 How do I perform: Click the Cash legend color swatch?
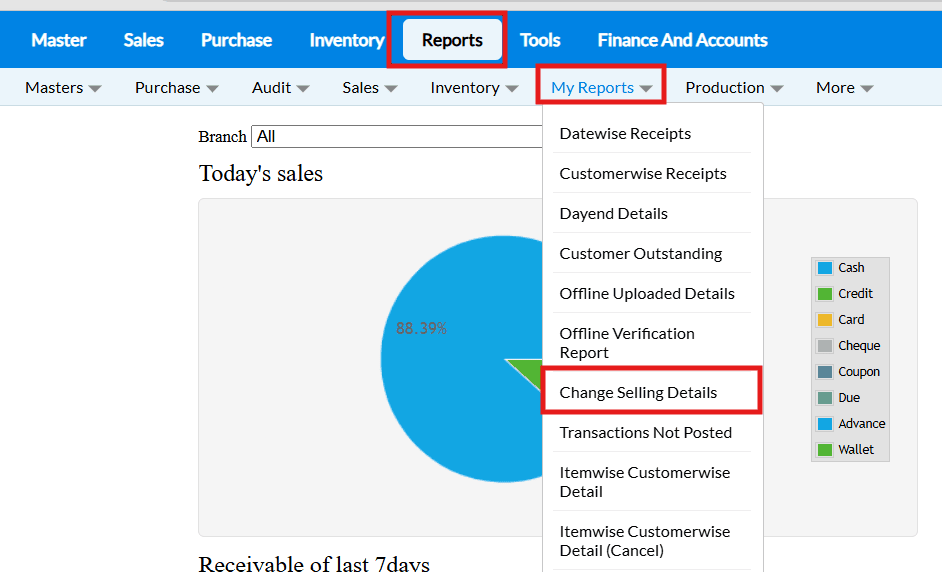coord(825,268)
